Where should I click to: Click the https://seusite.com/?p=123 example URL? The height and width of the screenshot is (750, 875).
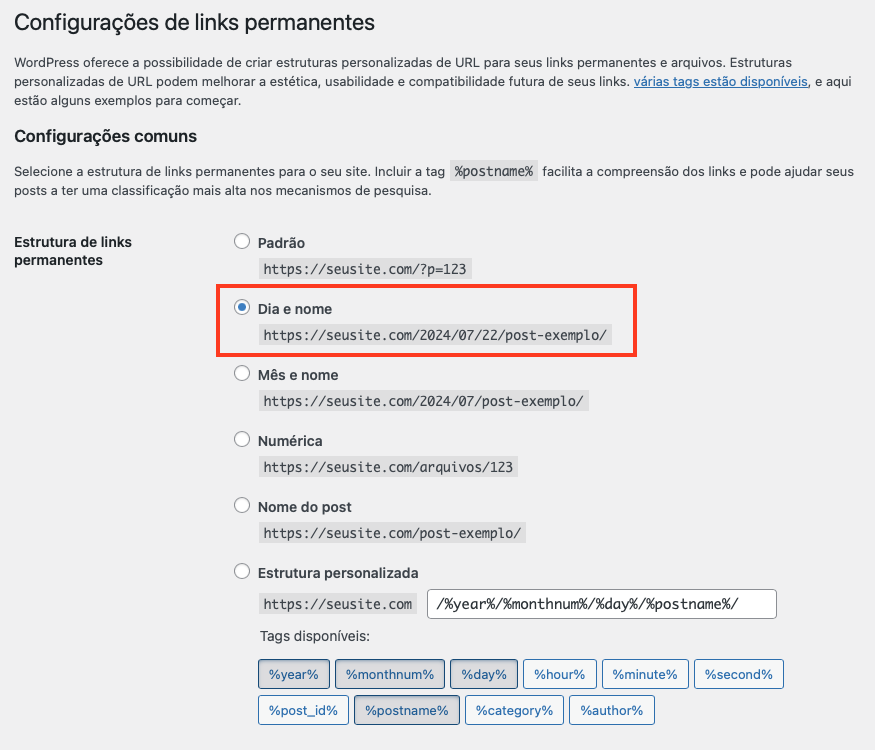pyautogui.click(x=365, y=268)
